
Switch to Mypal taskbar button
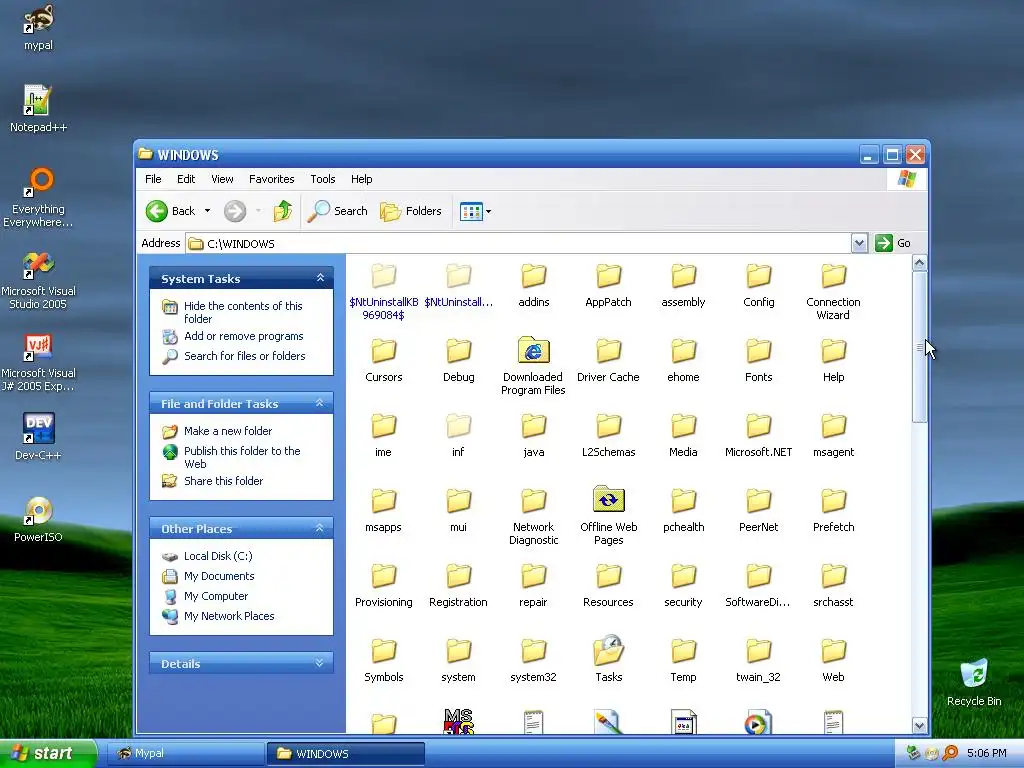click(x=185, y=754)
